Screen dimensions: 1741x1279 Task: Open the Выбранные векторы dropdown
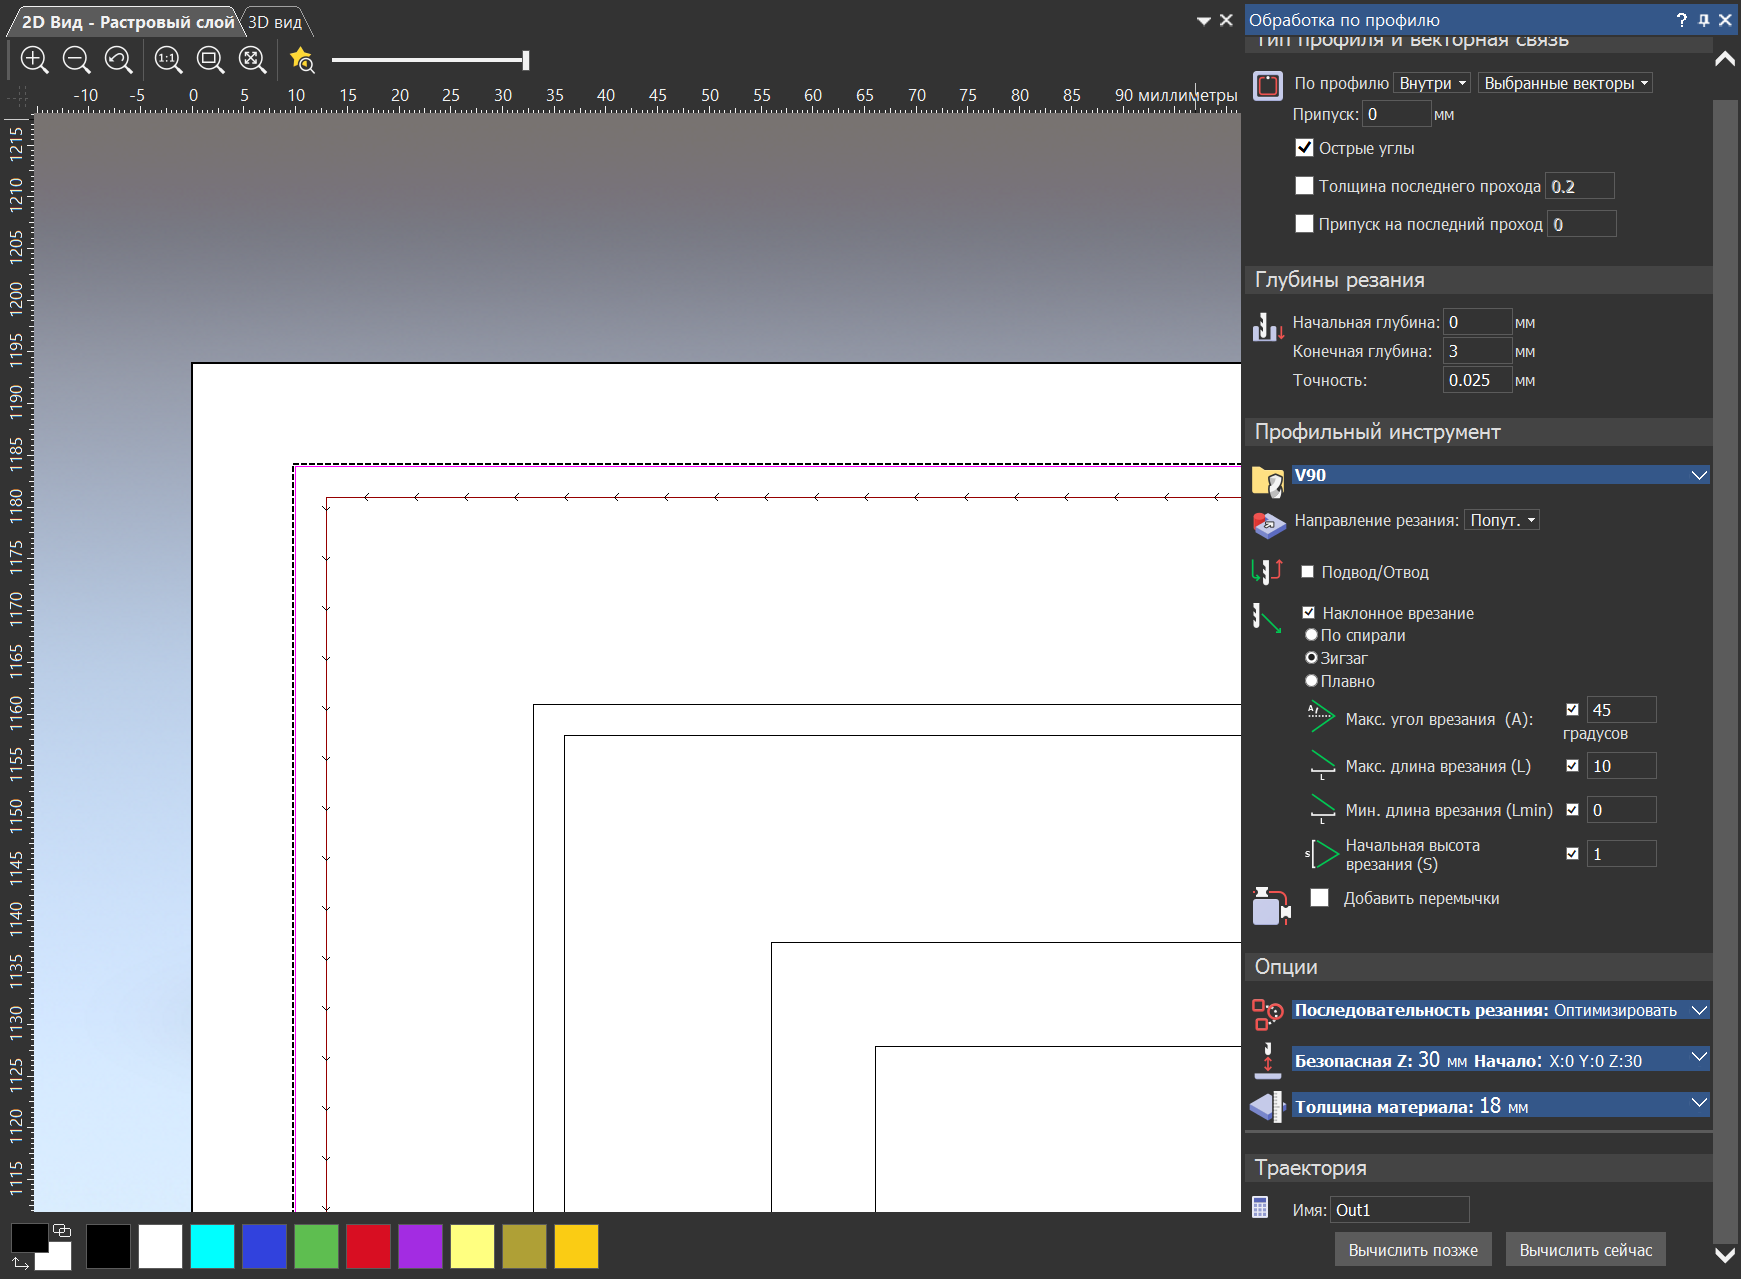(x=1564, y=83)
